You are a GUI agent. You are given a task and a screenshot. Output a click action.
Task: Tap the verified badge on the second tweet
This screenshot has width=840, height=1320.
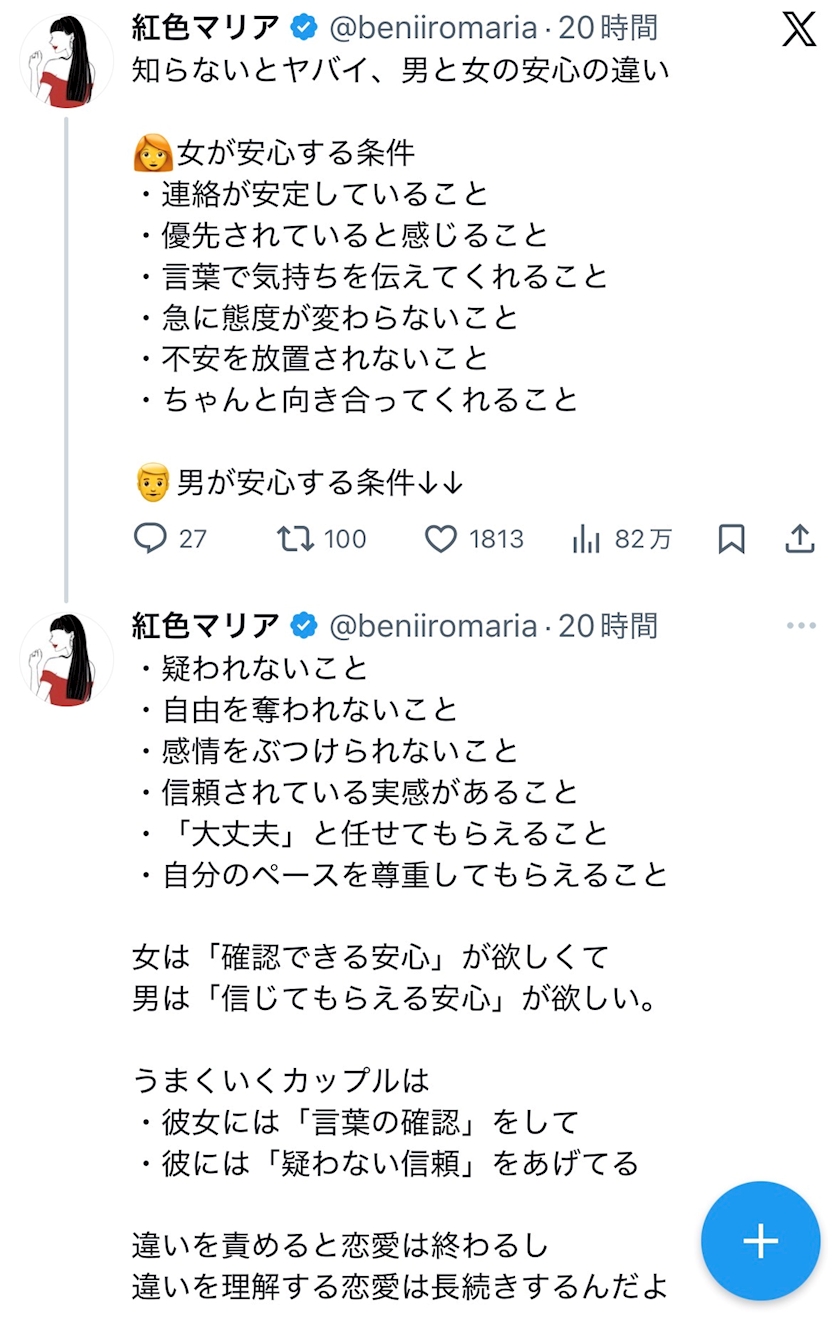click(x=304, y=626)
